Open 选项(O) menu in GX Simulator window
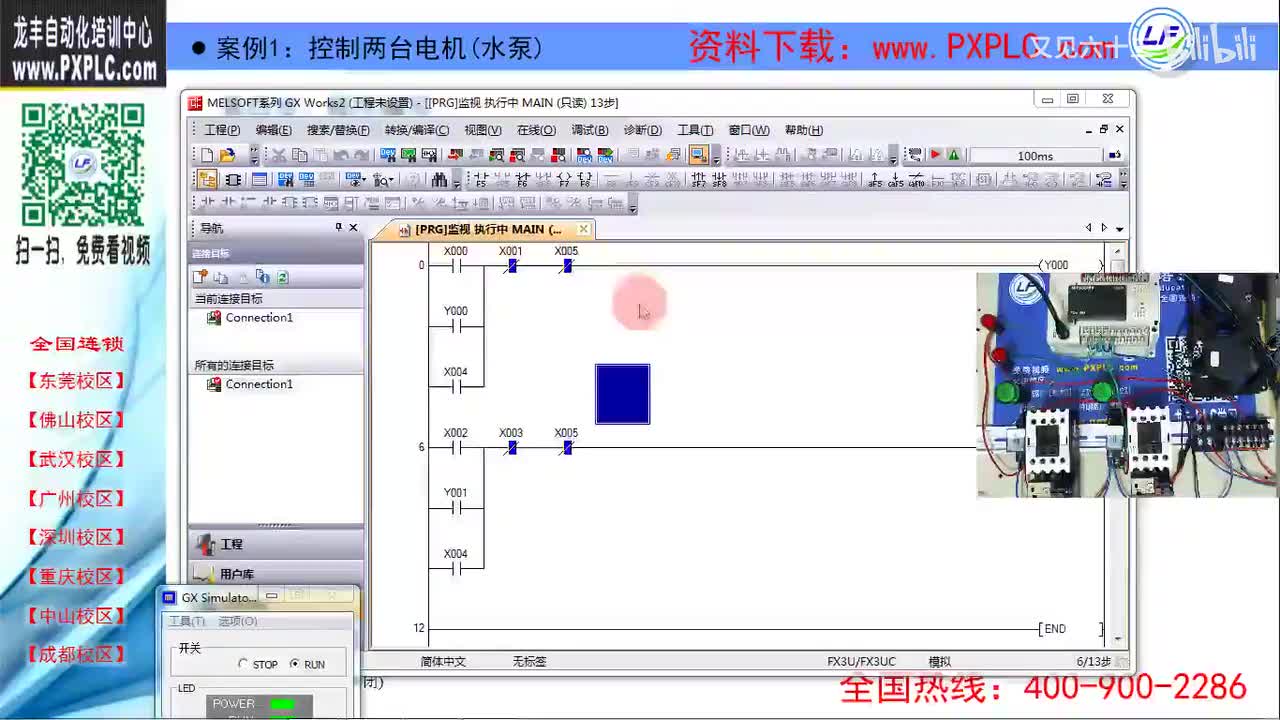 [238, 621]
